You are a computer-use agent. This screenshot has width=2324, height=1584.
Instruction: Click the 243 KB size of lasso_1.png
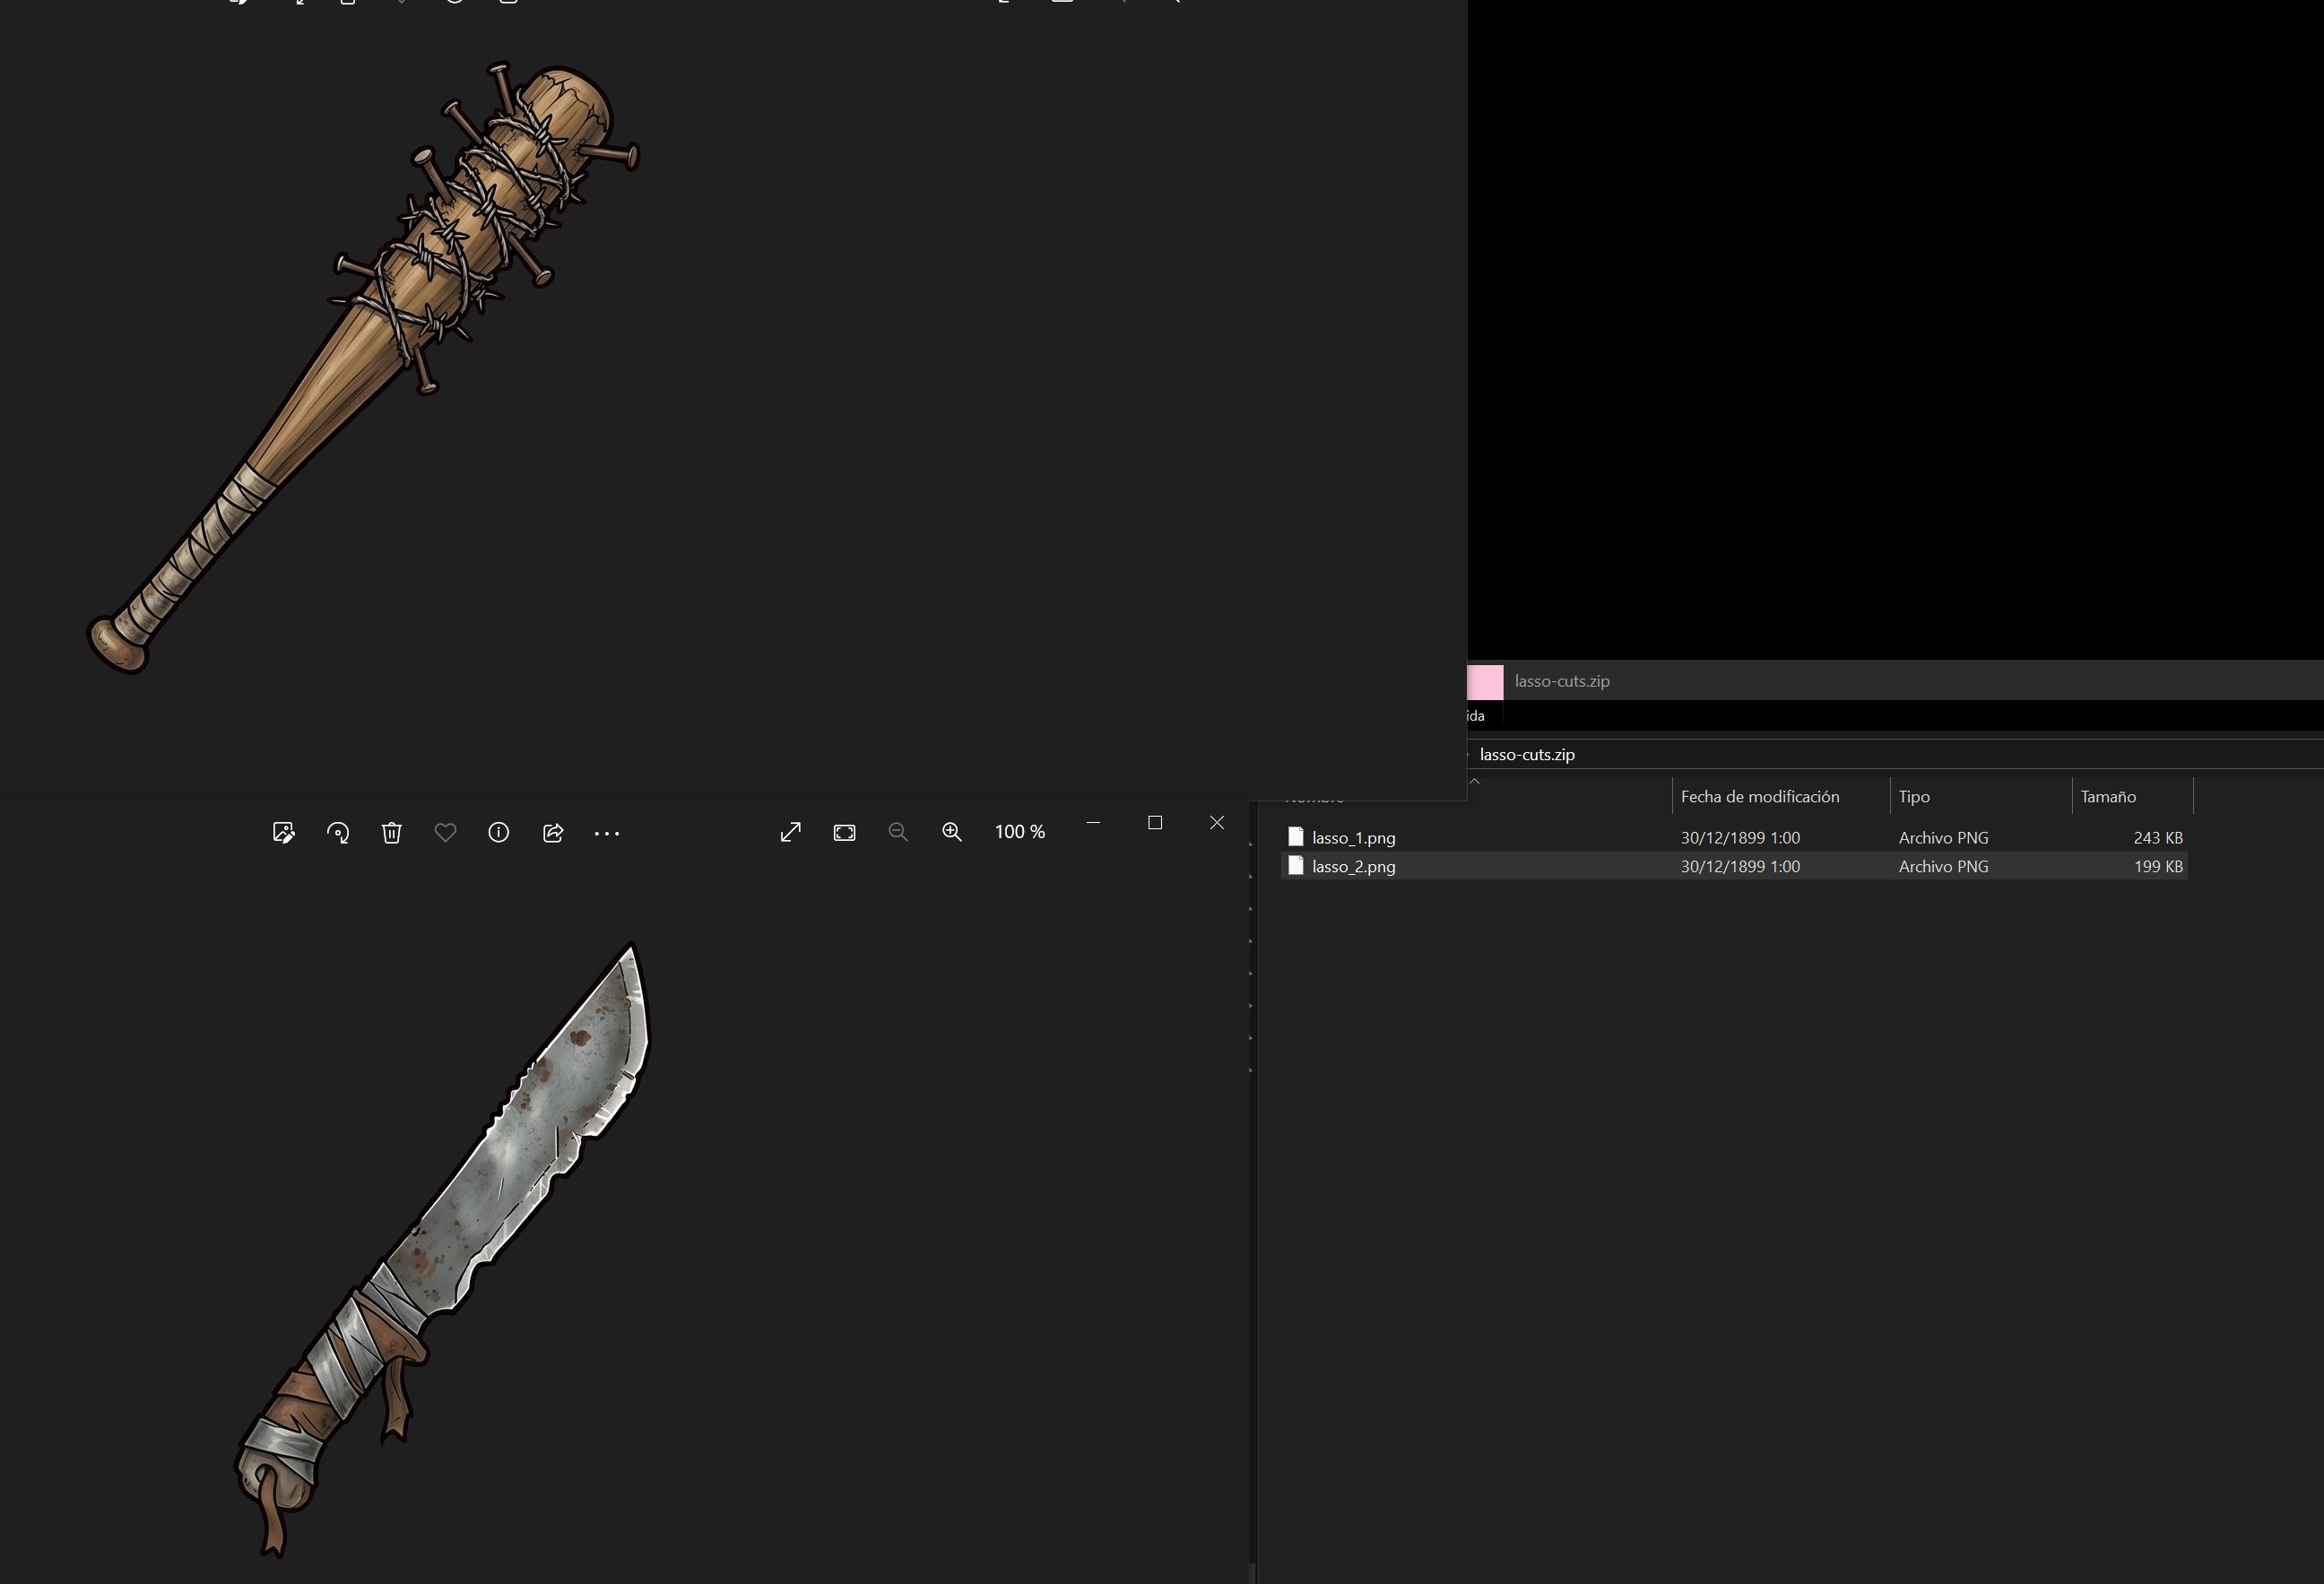(x=2158, y=838)
